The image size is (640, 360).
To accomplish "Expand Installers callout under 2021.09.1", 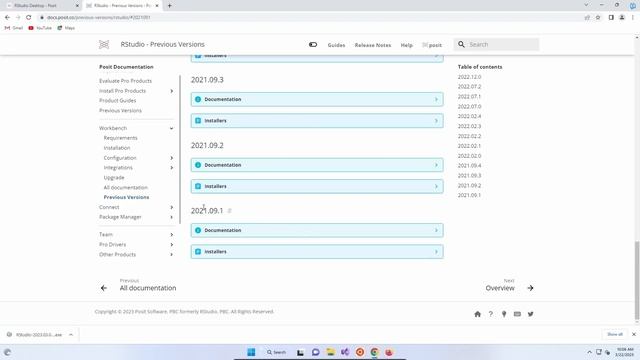I will [317, 251].
